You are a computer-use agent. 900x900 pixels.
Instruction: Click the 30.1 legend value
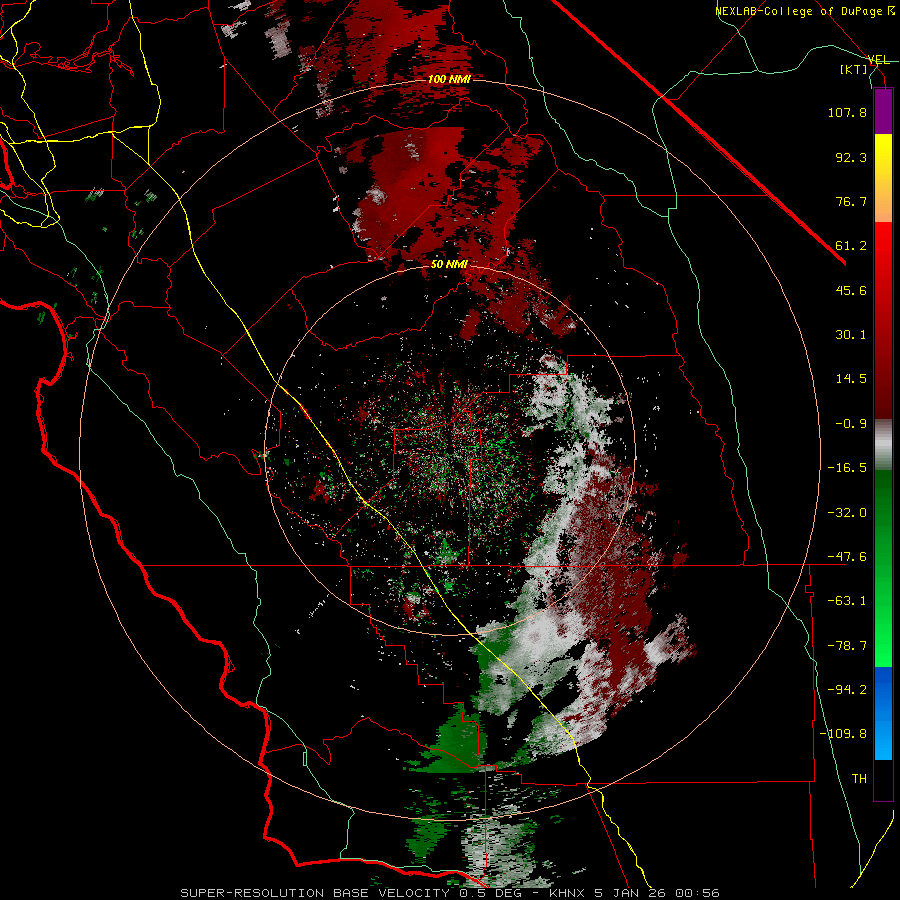(x=851, y=335)
